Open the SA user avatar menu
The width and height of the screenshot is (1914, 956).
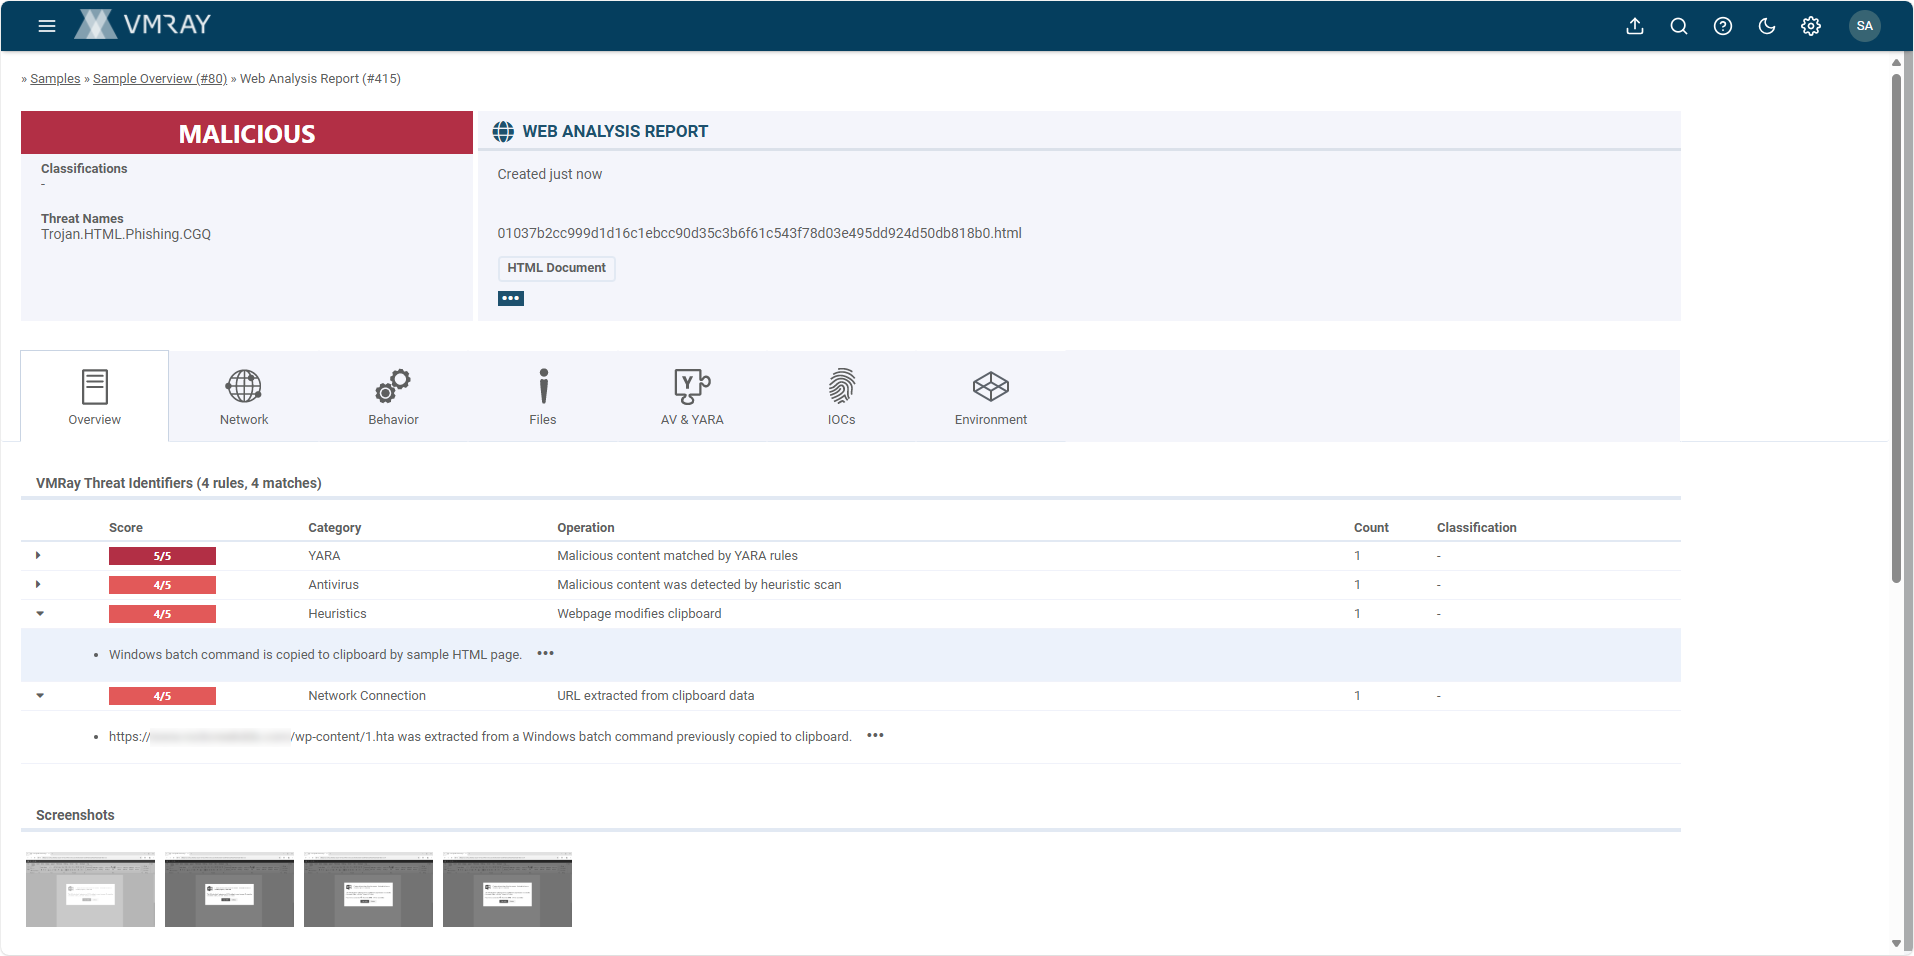tap(1865, 26)
